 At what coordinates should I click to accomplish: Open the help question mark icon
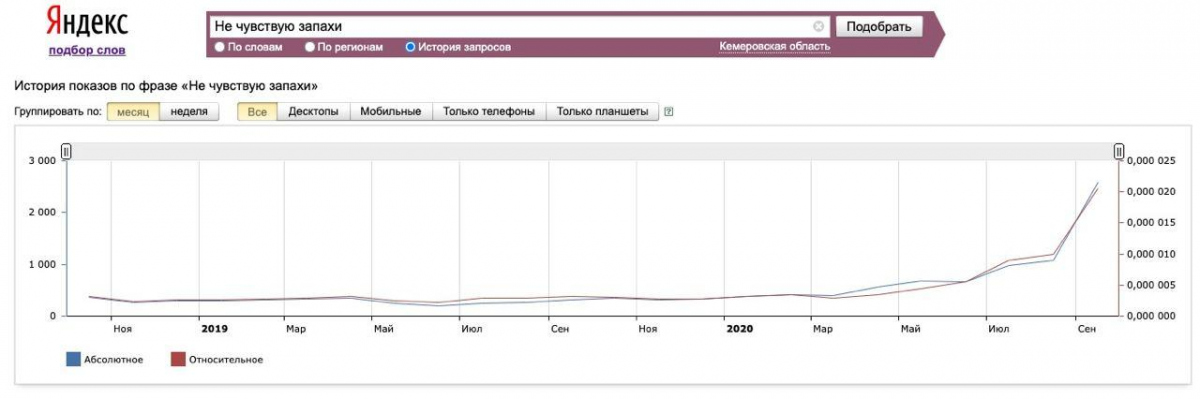click(x=668, y=112)
